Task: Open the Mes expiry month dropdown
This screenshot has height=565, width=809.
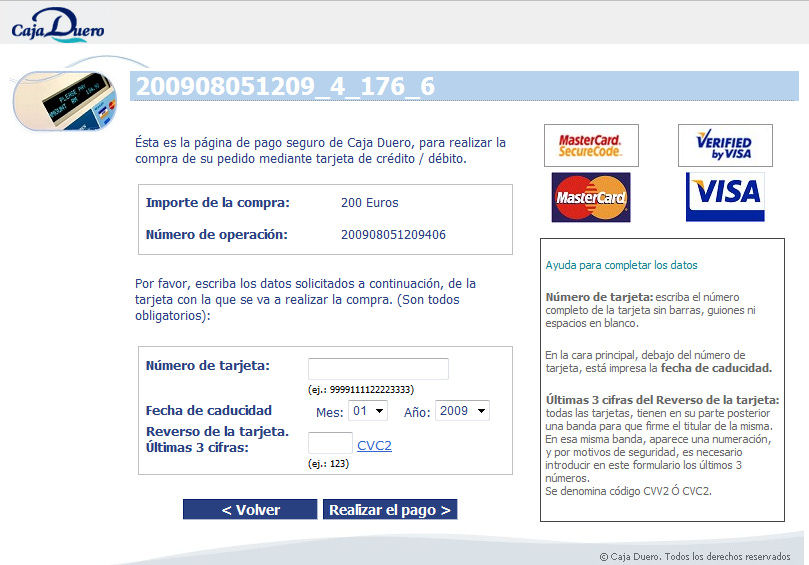Action: (x=368, y=411)
